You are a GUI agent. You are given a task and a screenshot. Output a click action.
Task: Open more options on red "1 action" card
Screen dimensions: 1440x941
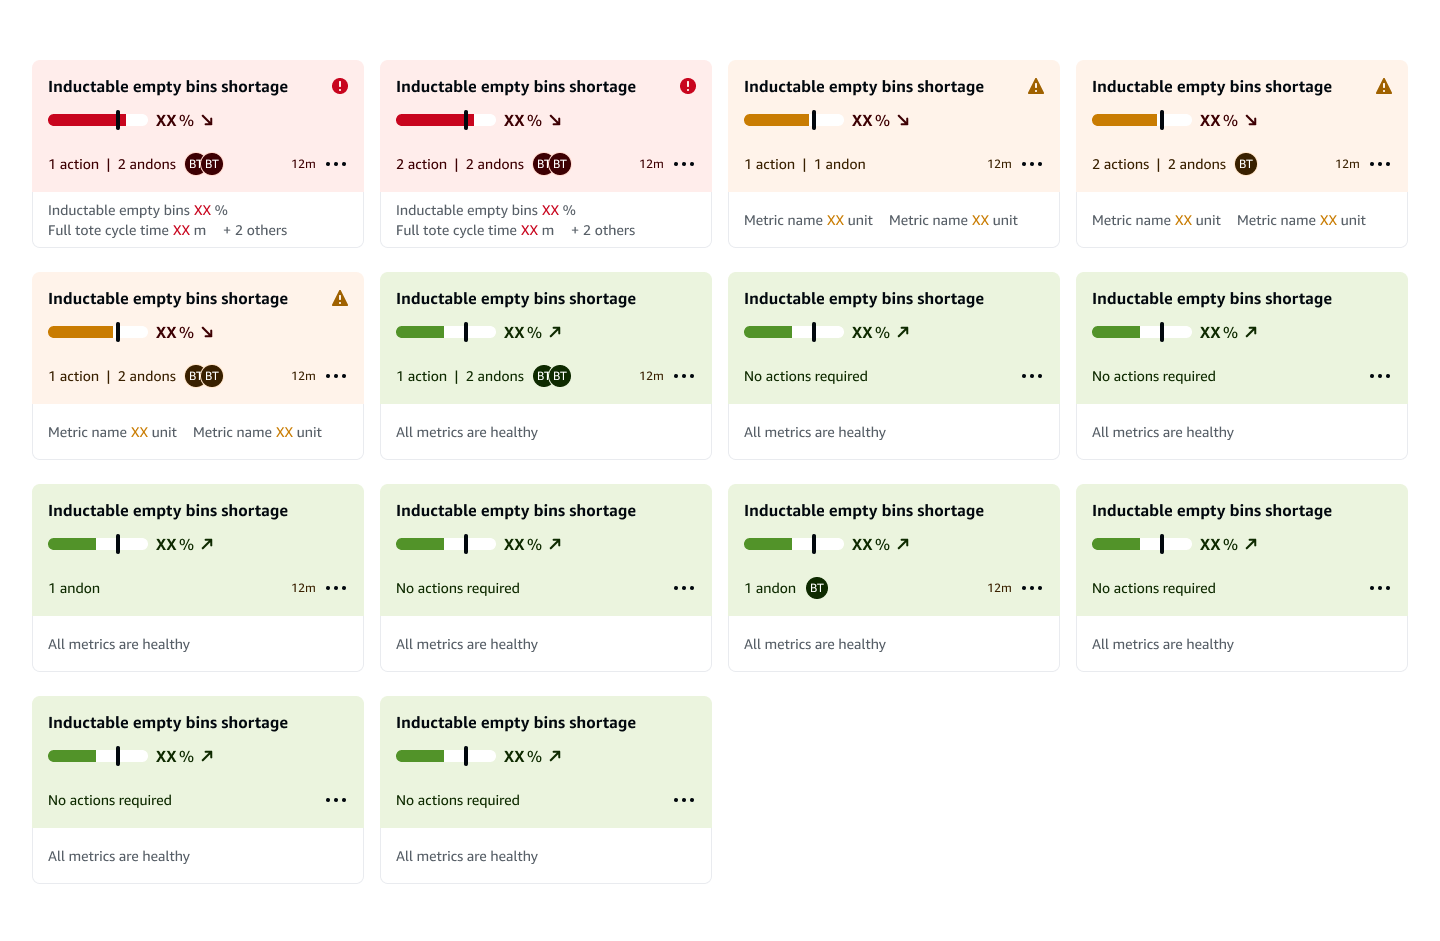tap(336, 164)
